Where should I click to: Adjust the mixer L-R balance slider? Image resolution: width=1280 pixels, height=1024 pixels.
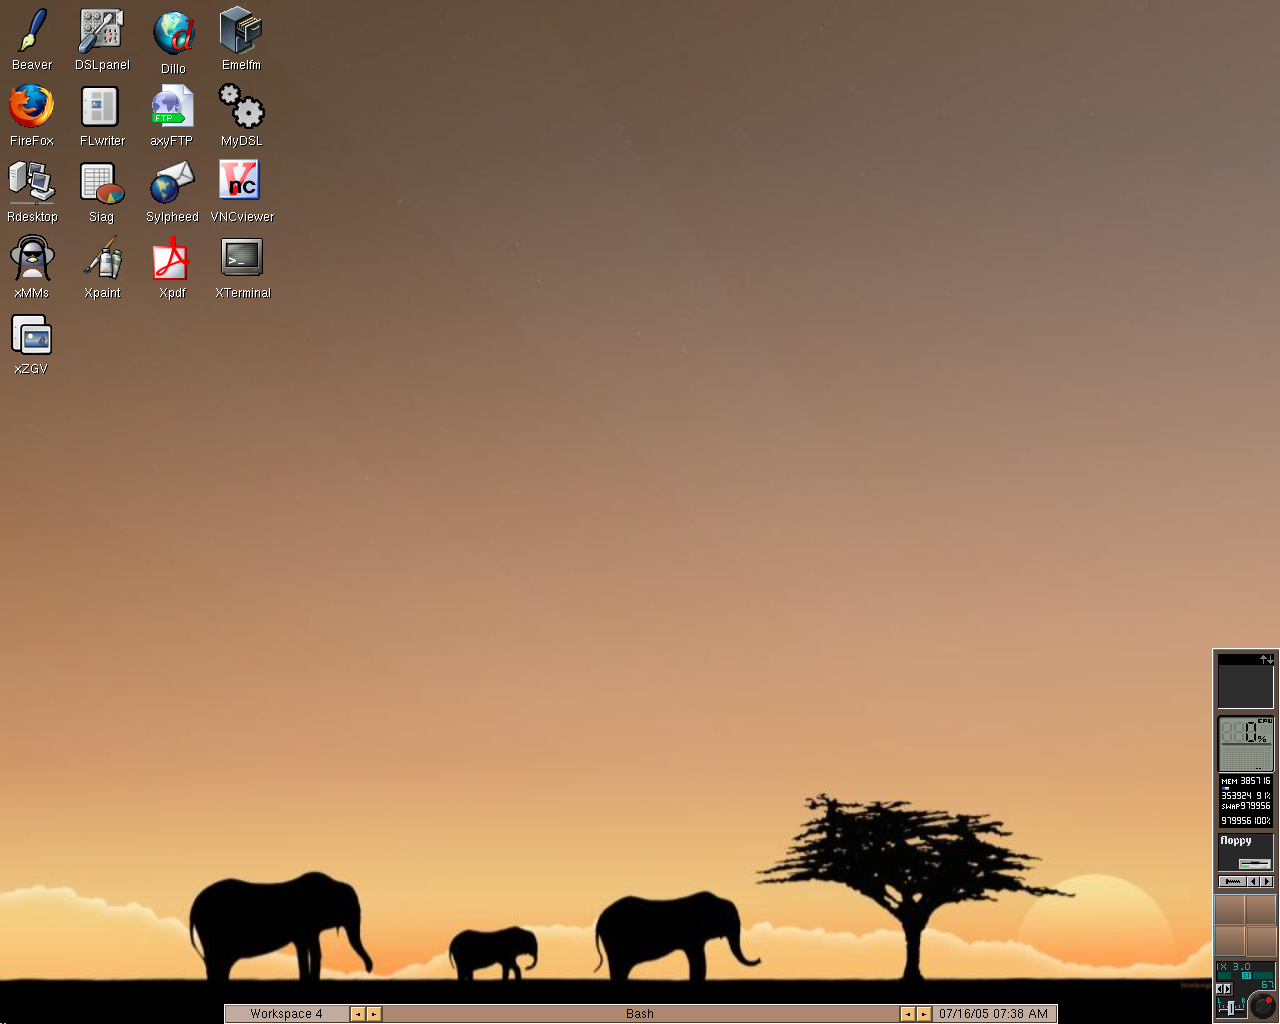pos(1231,1008)
